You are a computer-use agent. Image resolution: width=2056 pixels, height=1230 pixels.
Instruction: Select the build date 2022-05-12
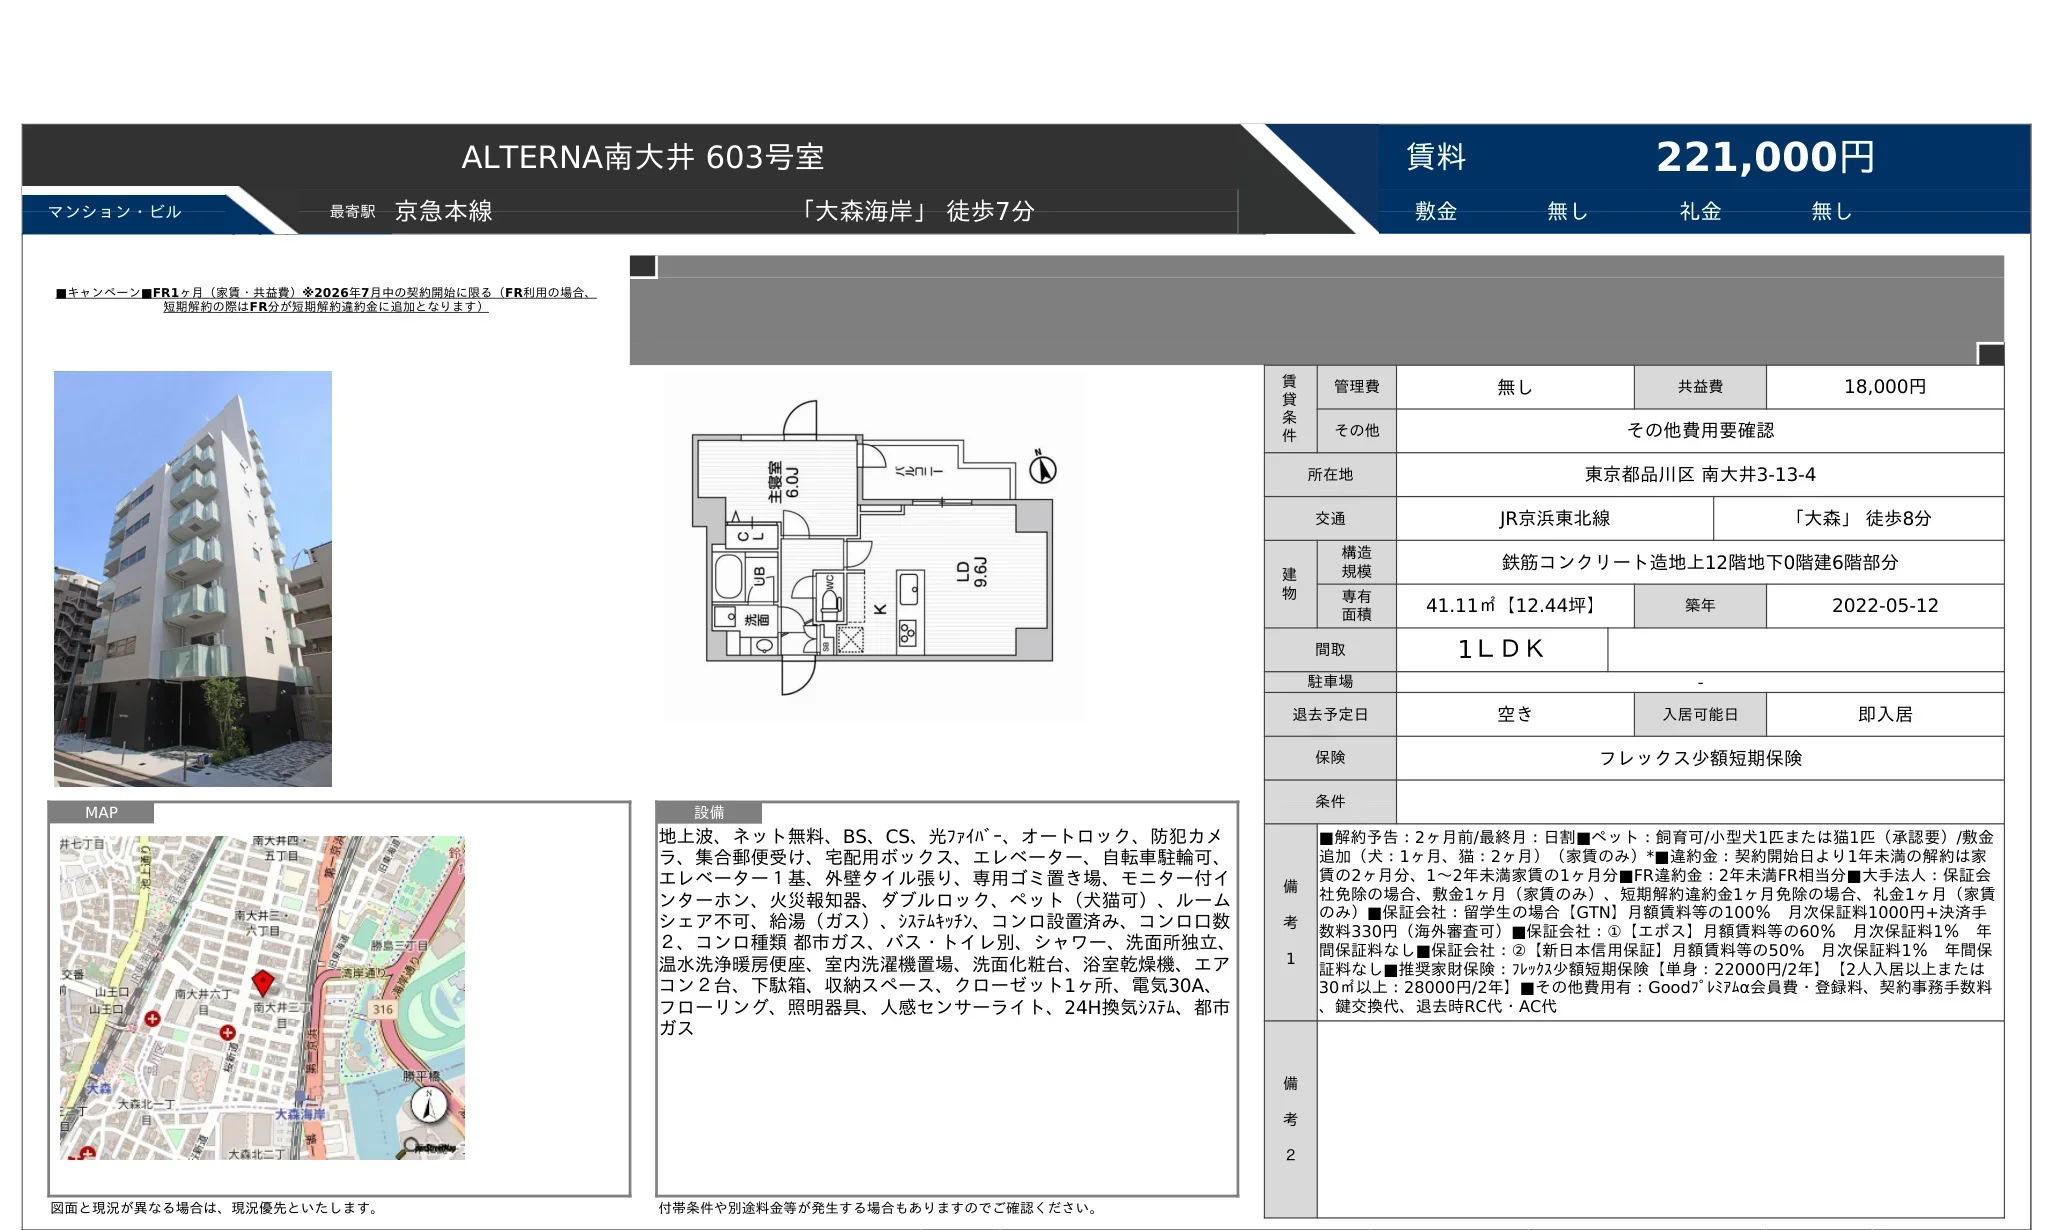pyautogui.click(x=1885, y=606)
